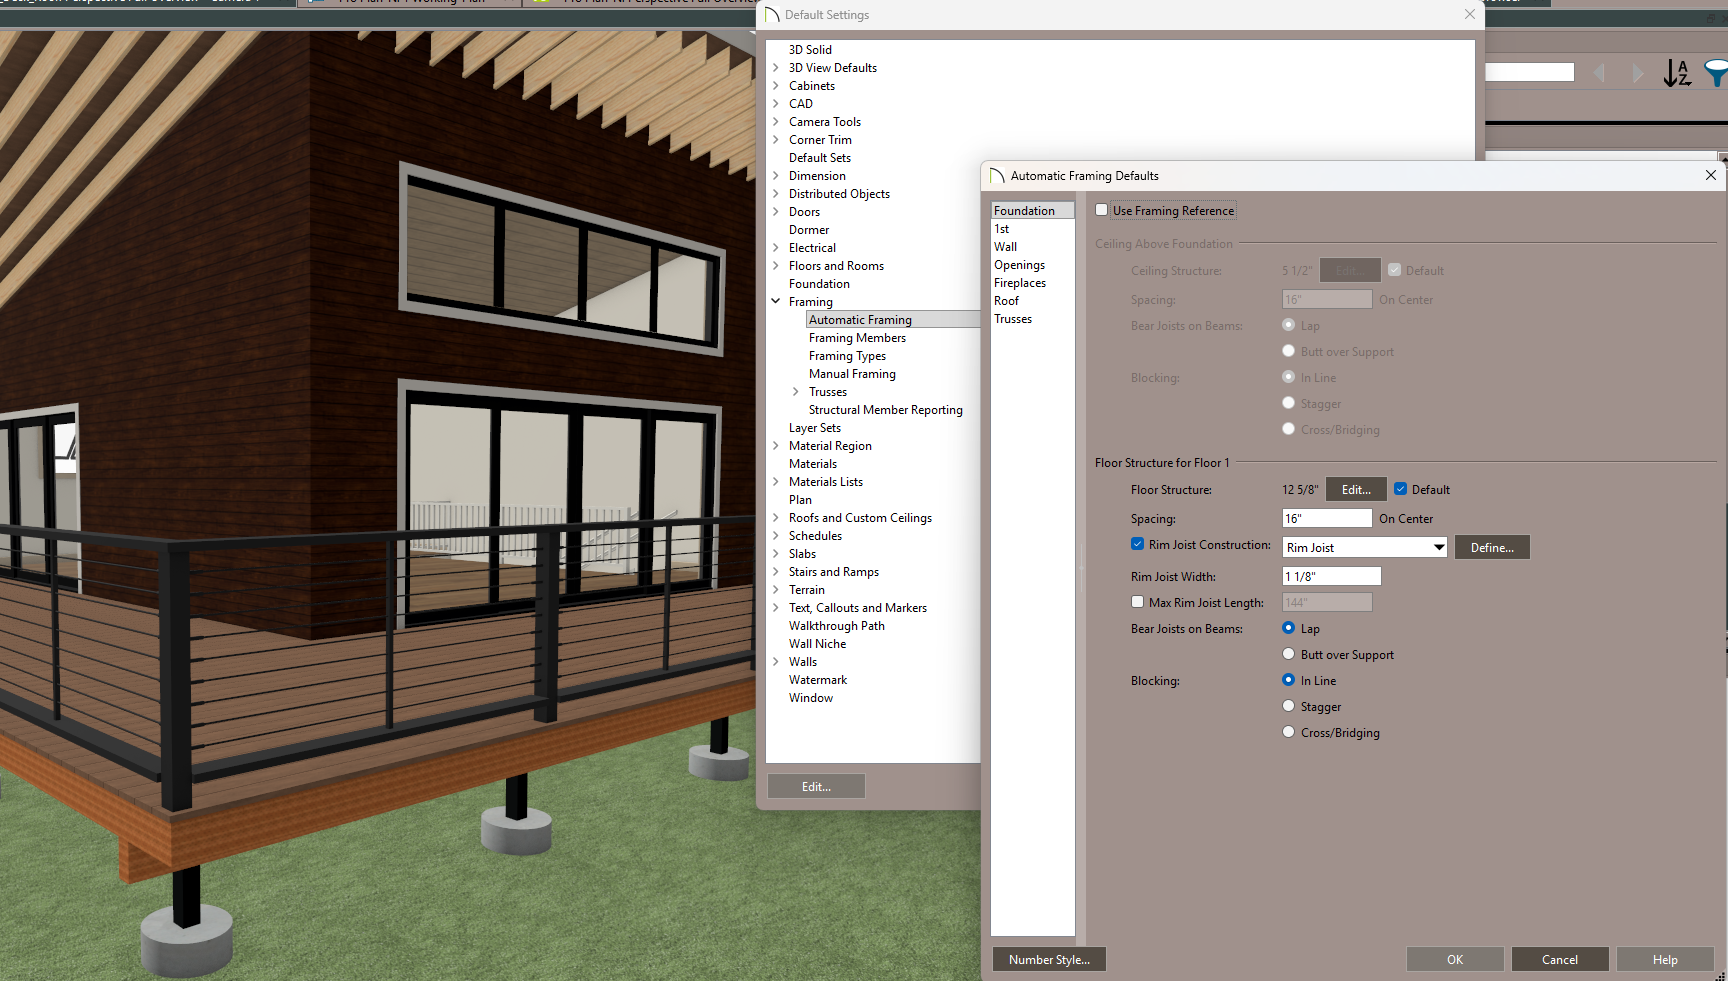This screenshot has width=1728, height=981.
Task: Open the Rim Joist construction dropdown
Action: [x=1438, y=547]
